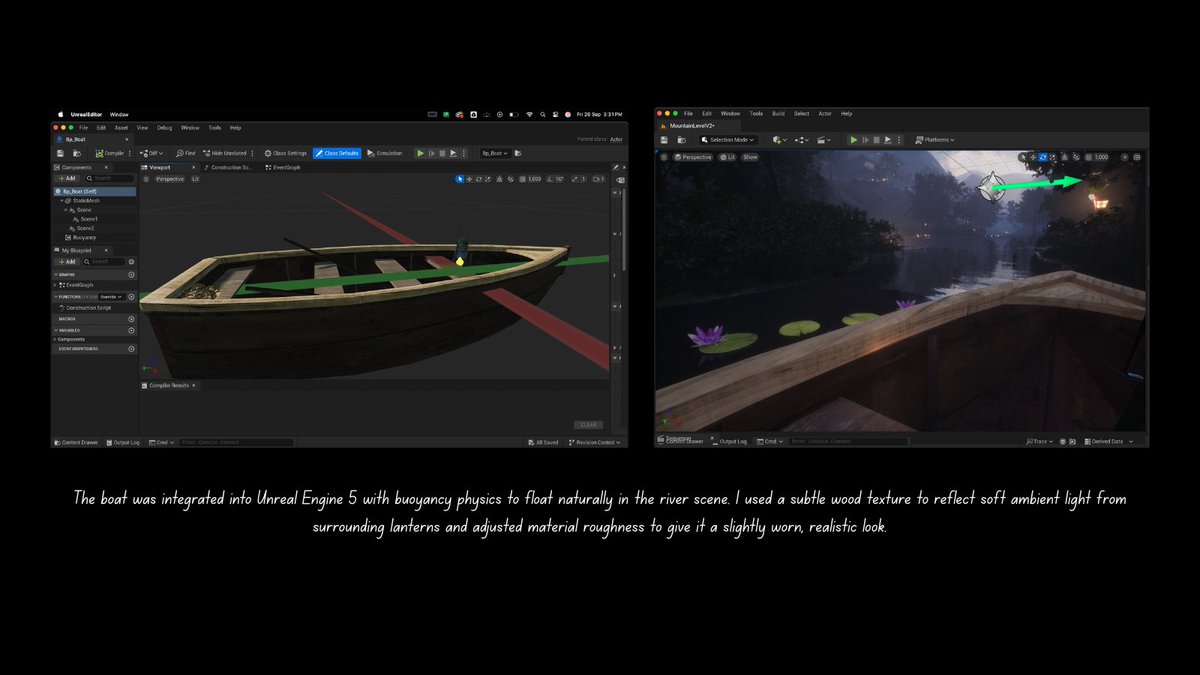Add new function with Functions plus icon

[x=131, y=297]
